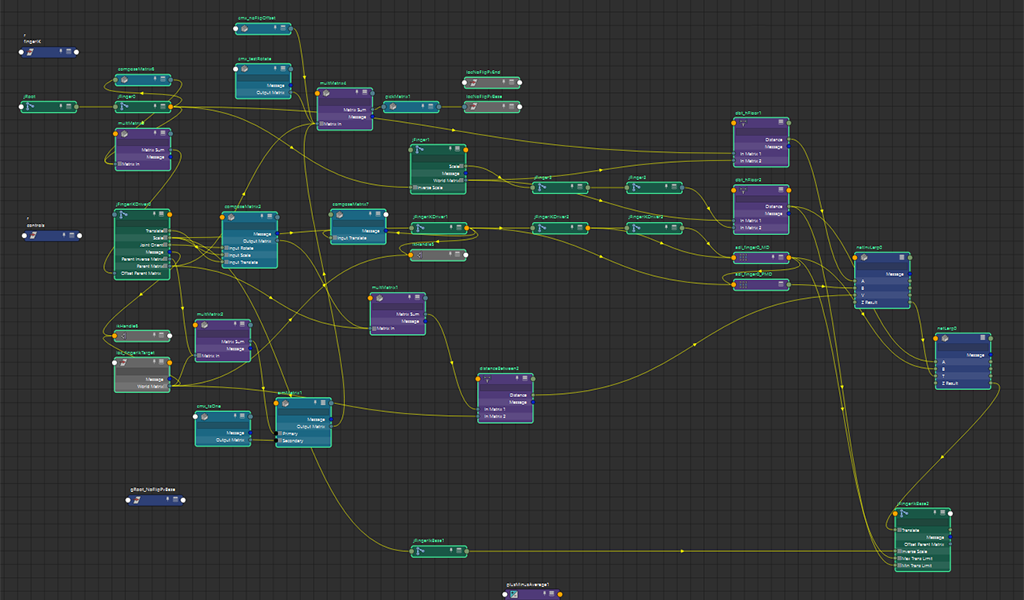Click the distance icon on the dist_nFloor1 node
Screen dimensions: 1024x600
(743, 125)
